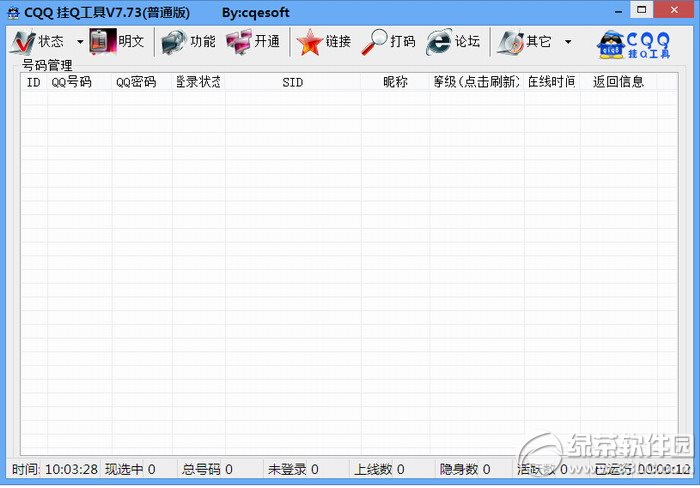This screenshot has width=700, height=488.
Task: Click the 昵称 column header
Action: pyautogui.click(x=396, y=82)
